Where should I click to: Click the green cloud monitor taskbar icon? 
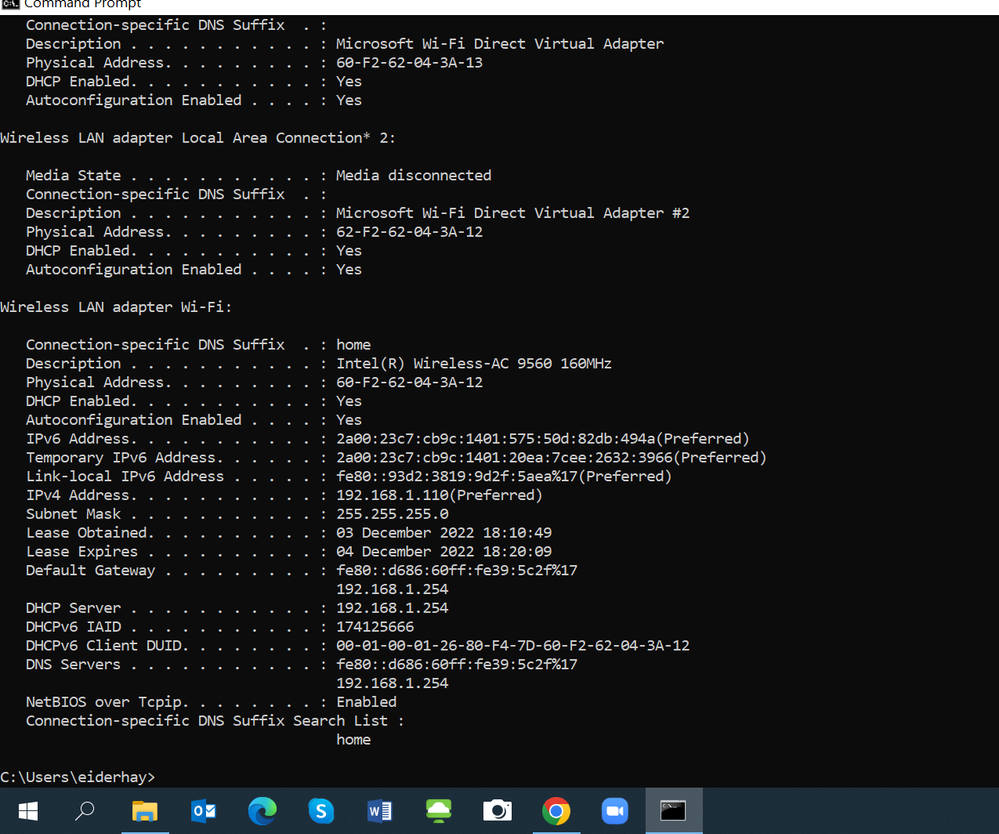[x=438, y=810]
